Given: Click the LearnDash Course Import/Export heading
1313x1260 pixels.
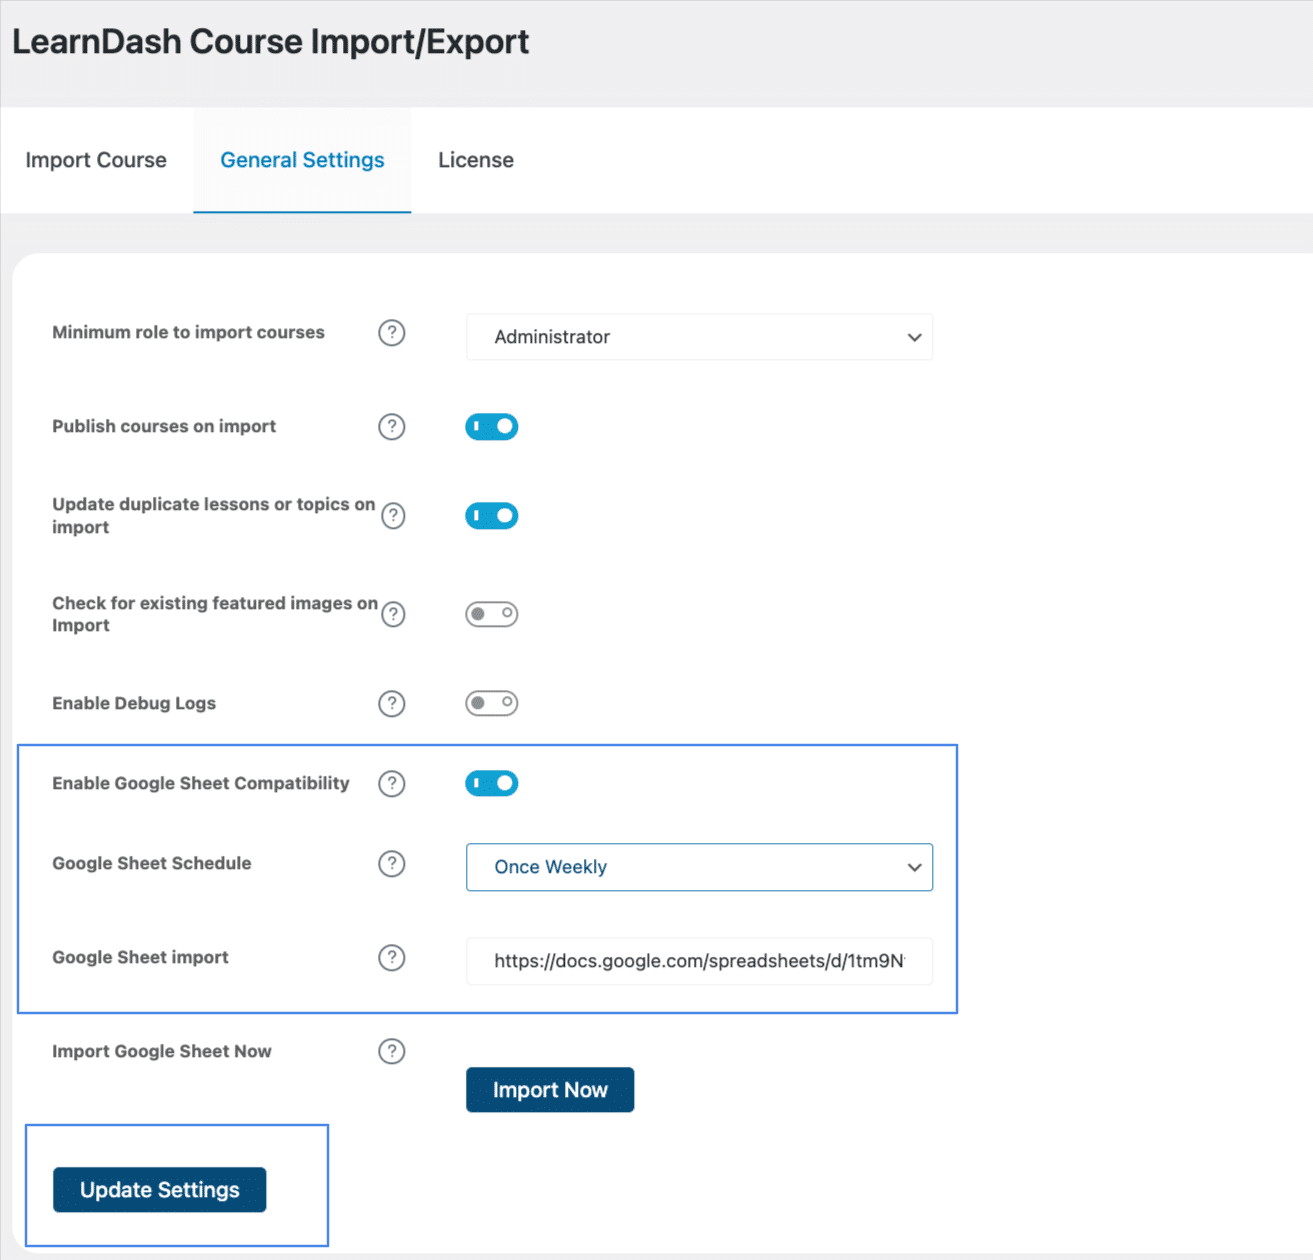Looking at the screenshot, I should [271, 42].
